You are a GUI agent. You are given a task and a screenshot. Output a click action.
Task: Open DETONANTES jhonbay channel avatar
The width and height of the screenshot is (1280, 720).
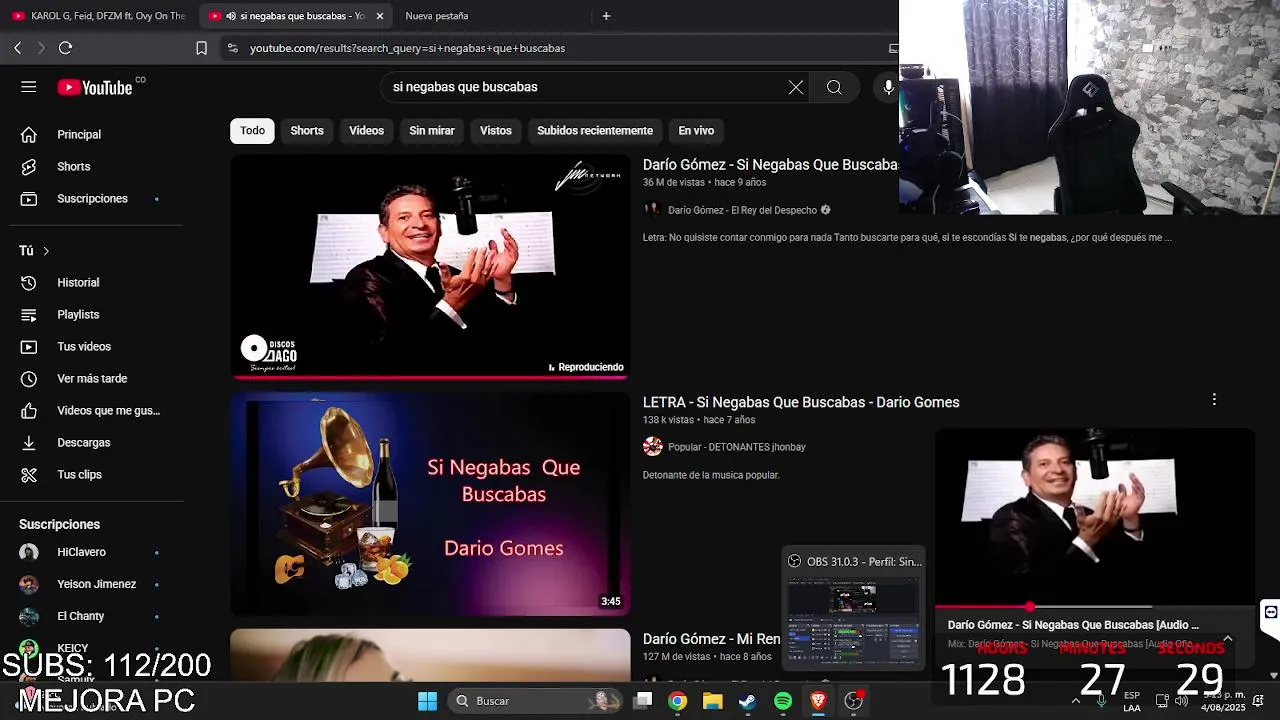coord(653,447)
